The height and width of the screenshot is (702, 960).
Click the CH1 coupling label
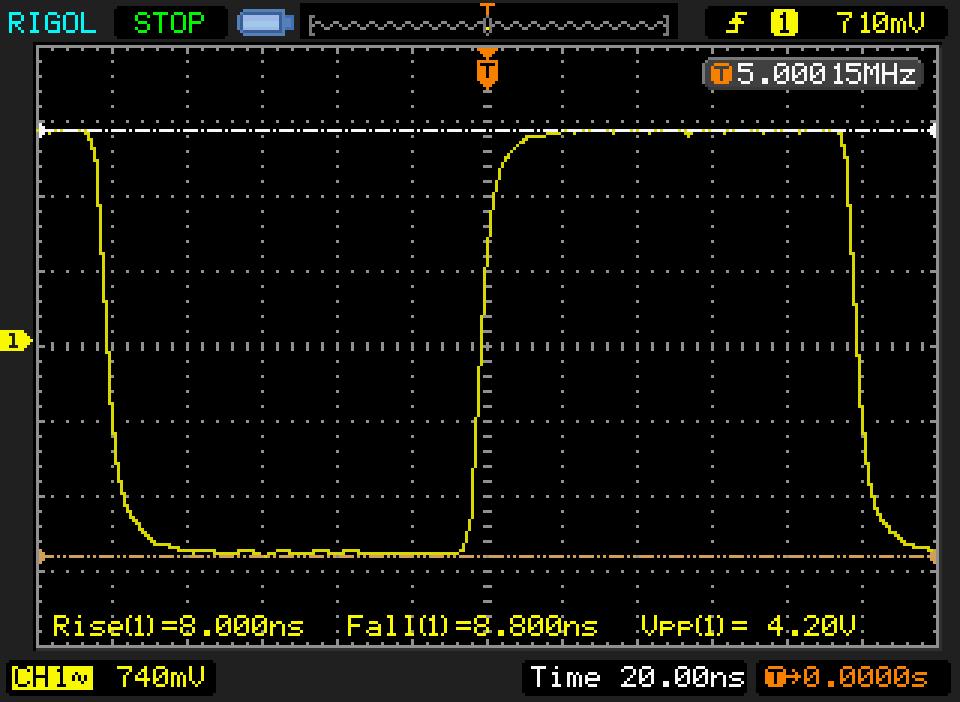click(x=52, y=678)
